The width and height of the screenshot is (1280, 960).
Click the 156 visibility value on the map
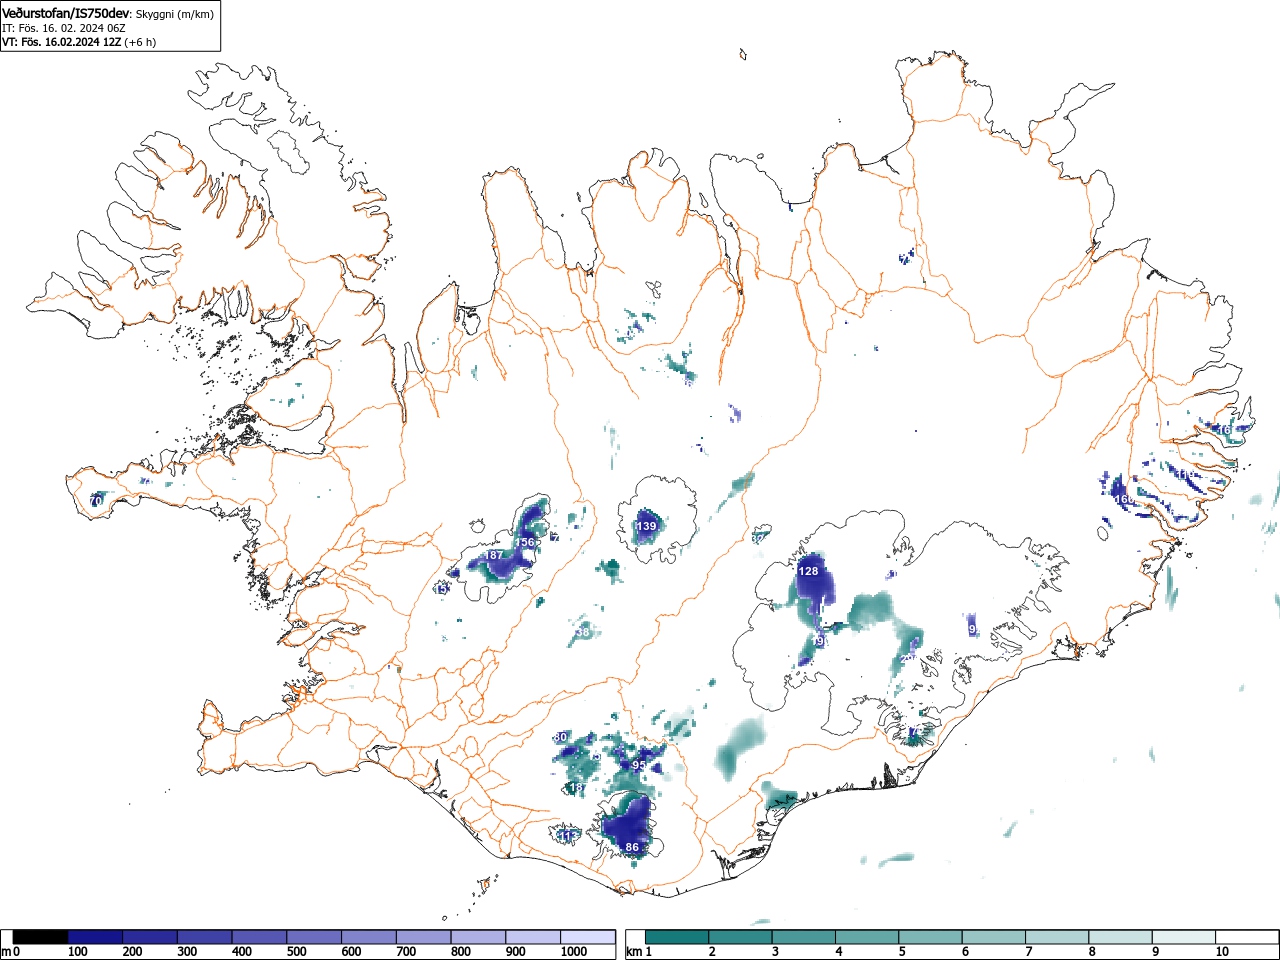click(524, 542)
